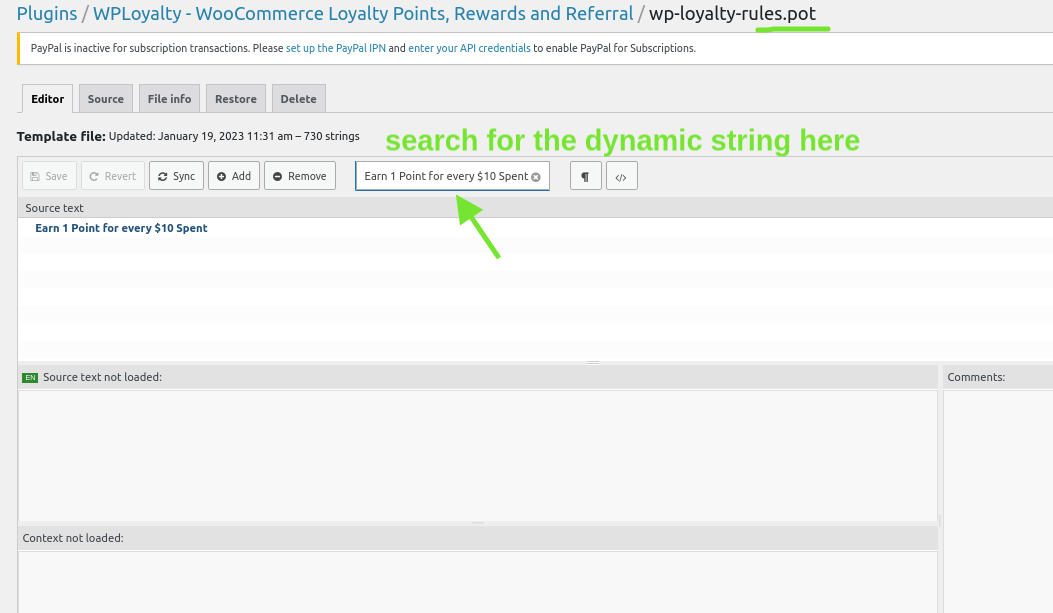Go to Plugins breadcrumb link

(x=47, y=13)
